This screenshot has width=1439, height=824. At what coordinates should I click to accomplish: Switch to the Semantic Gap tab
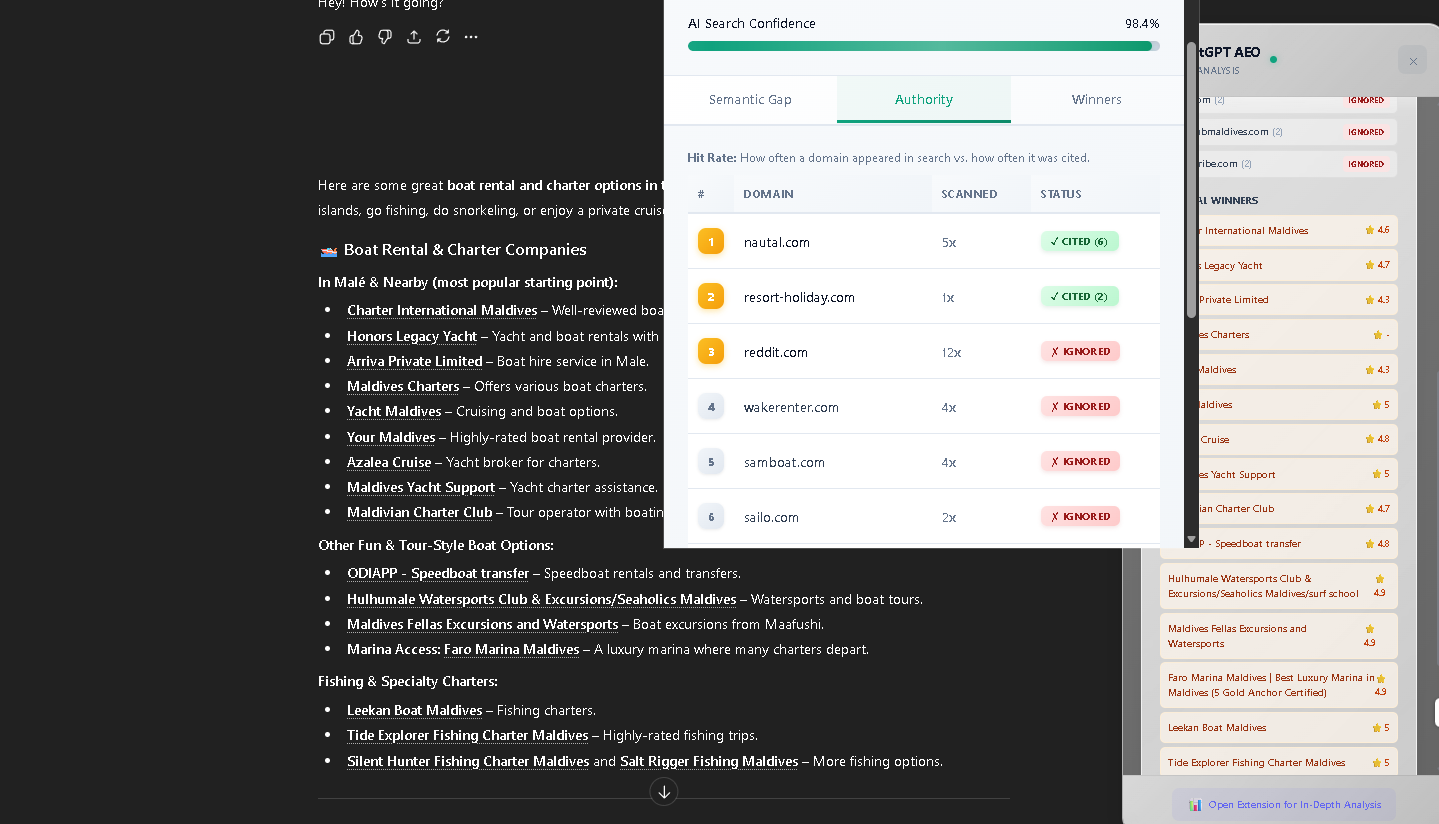pos(750,100)
